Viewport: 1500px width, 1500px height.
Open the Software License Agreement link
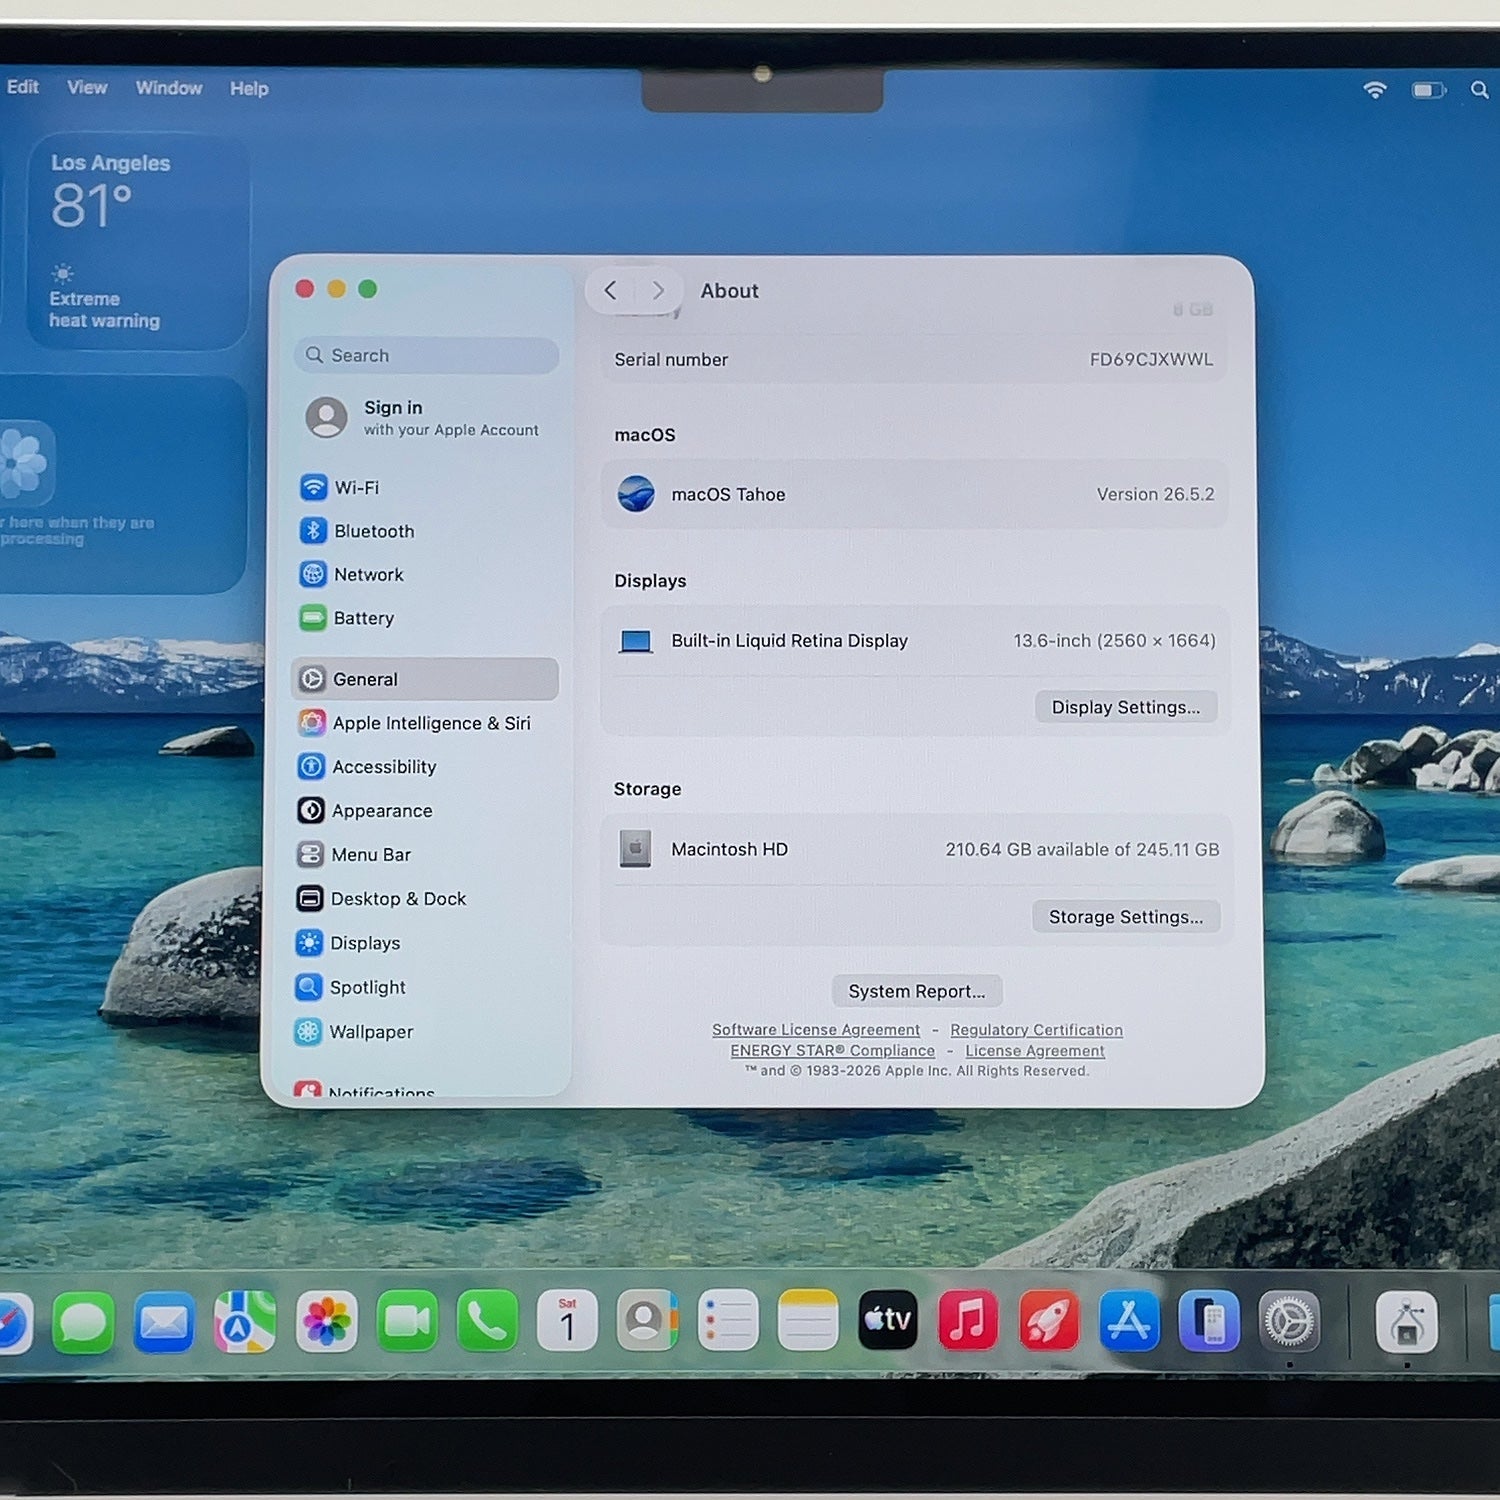click(816, 1030)
